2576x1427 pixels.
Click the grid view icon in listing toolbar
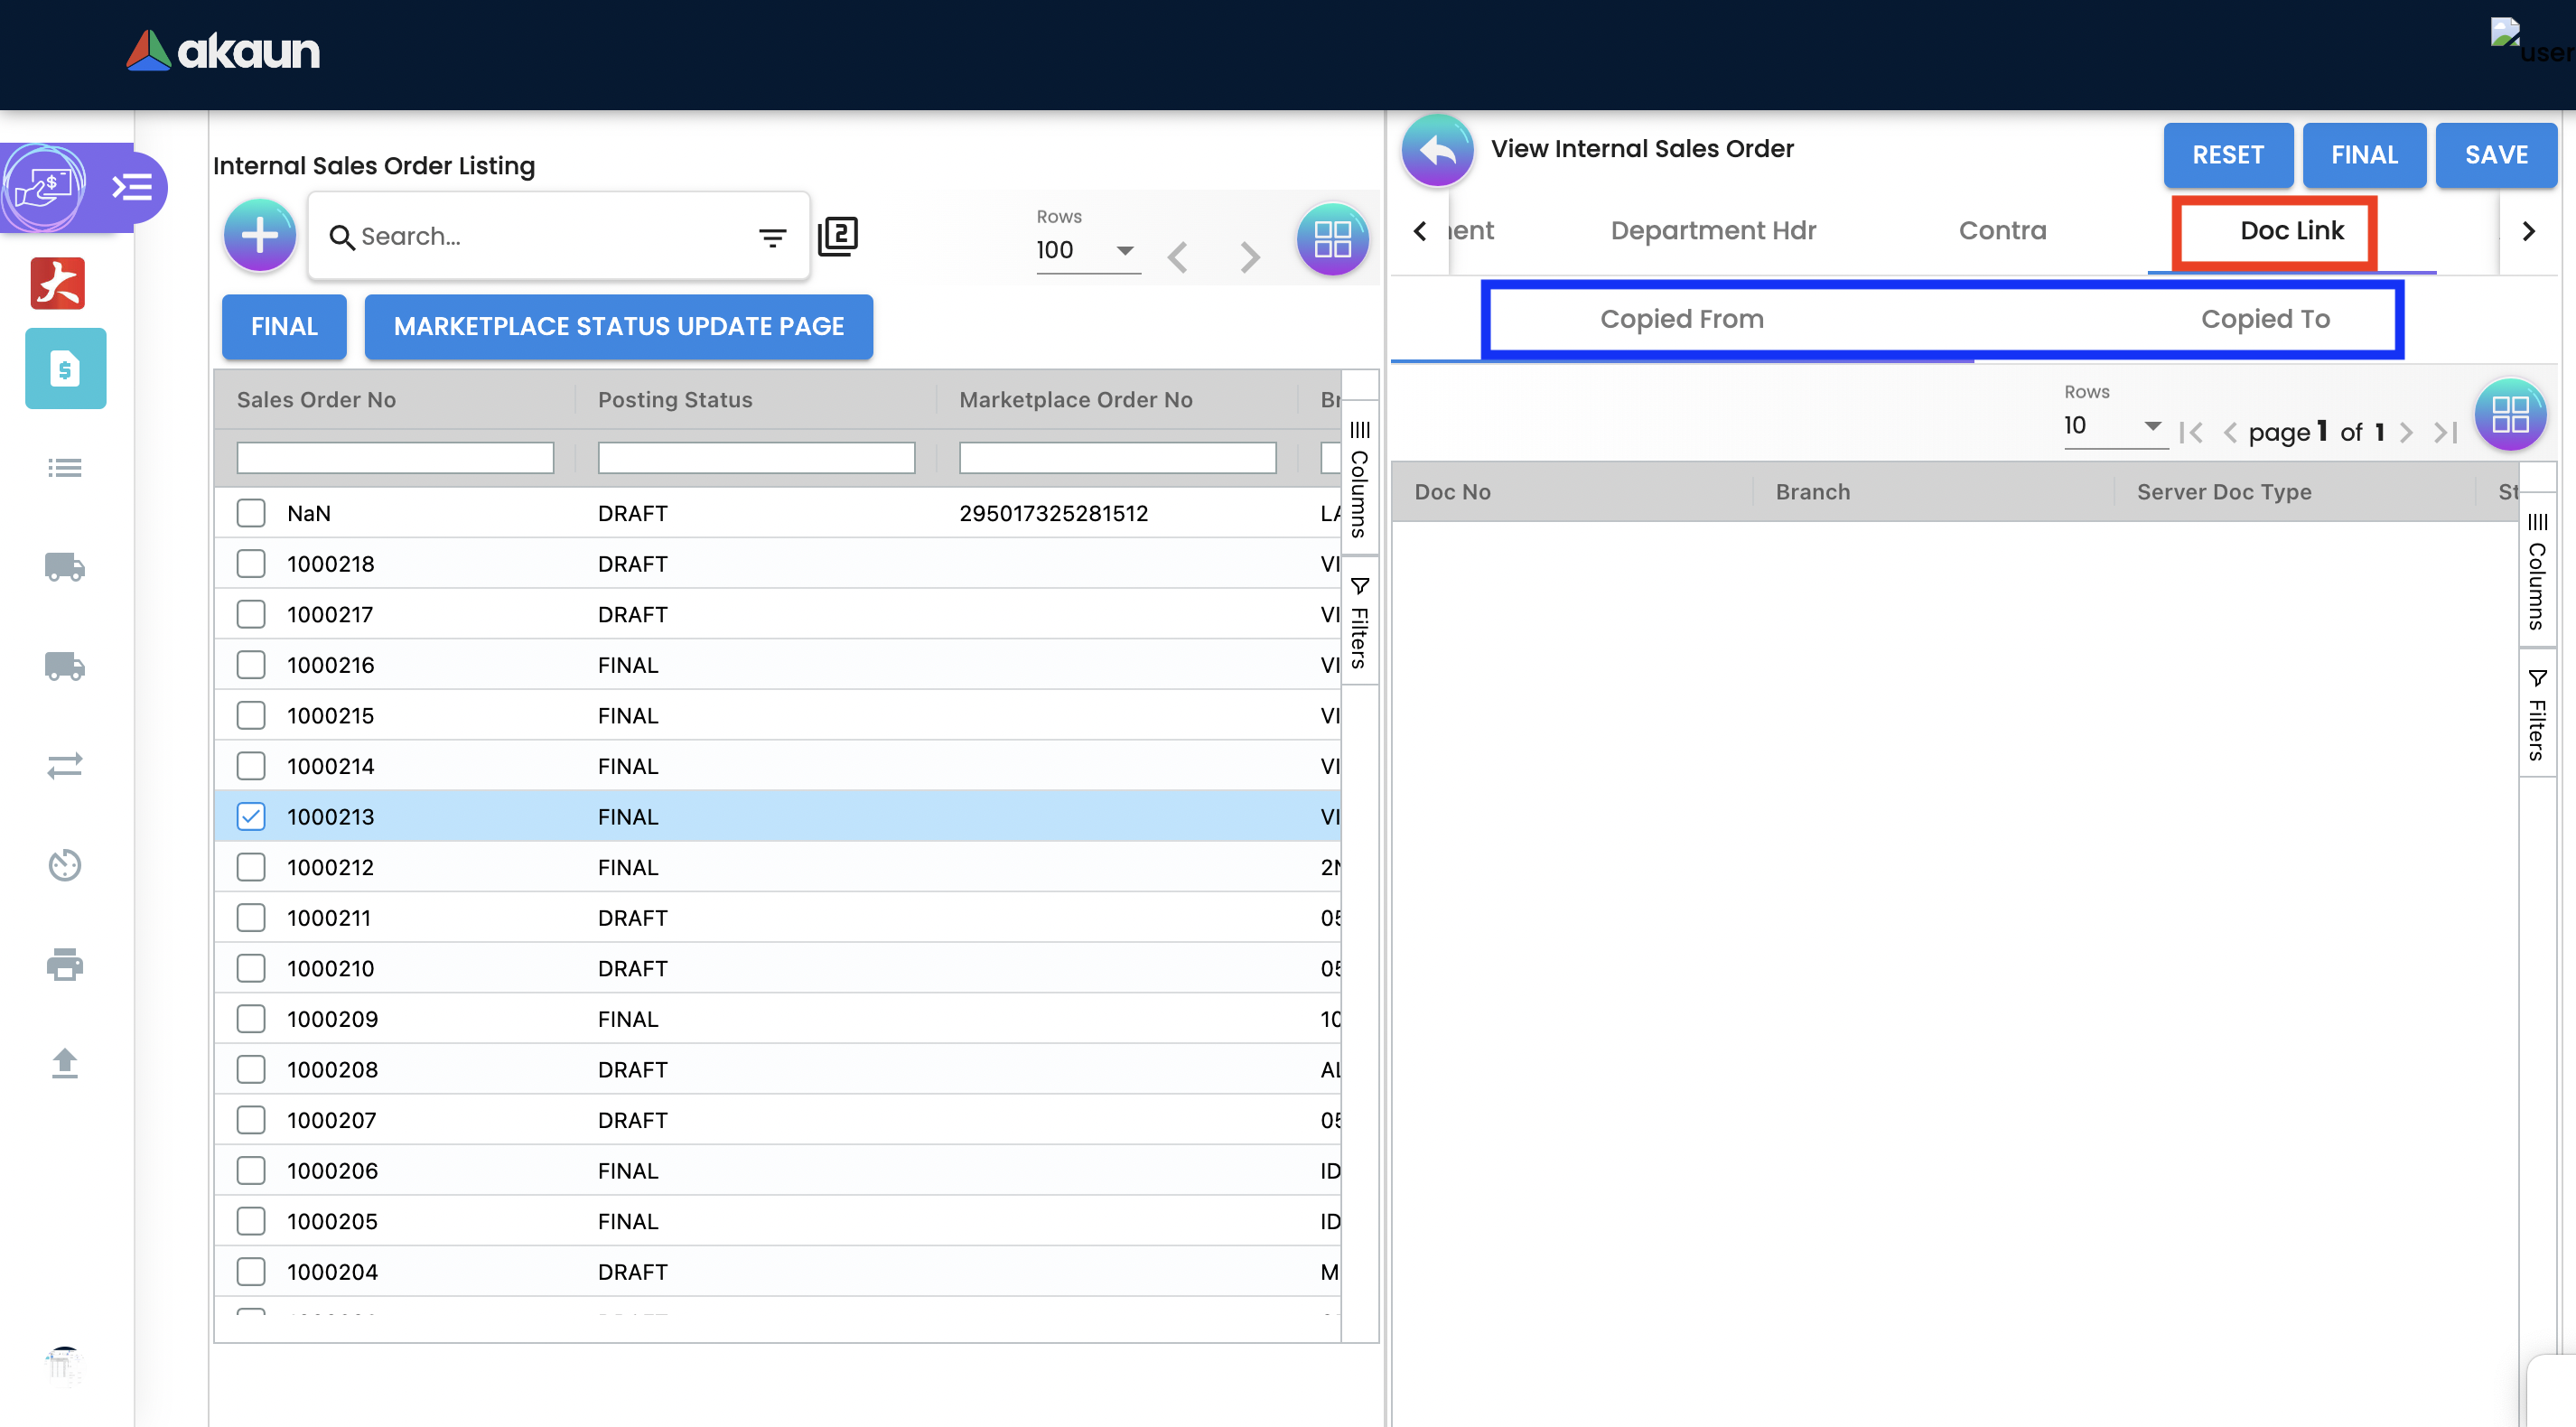[1331, 238]
